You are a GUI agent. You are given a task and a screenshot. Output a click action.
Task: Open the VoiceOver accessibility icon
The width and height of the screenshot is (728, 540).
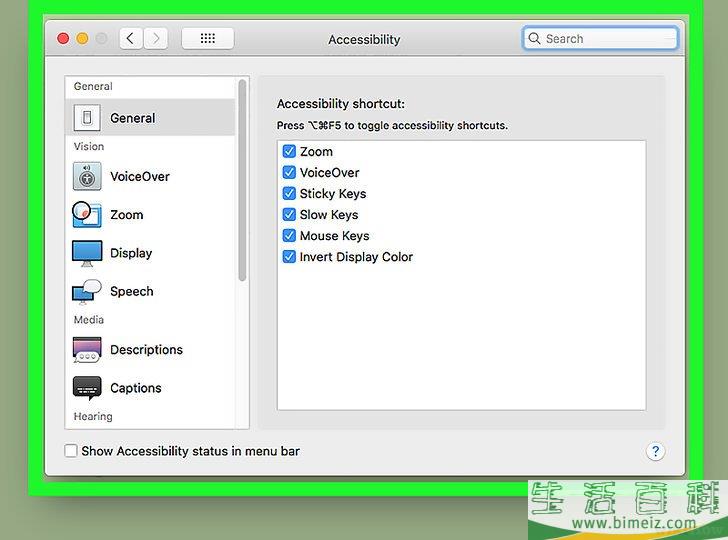coord(87,177)
